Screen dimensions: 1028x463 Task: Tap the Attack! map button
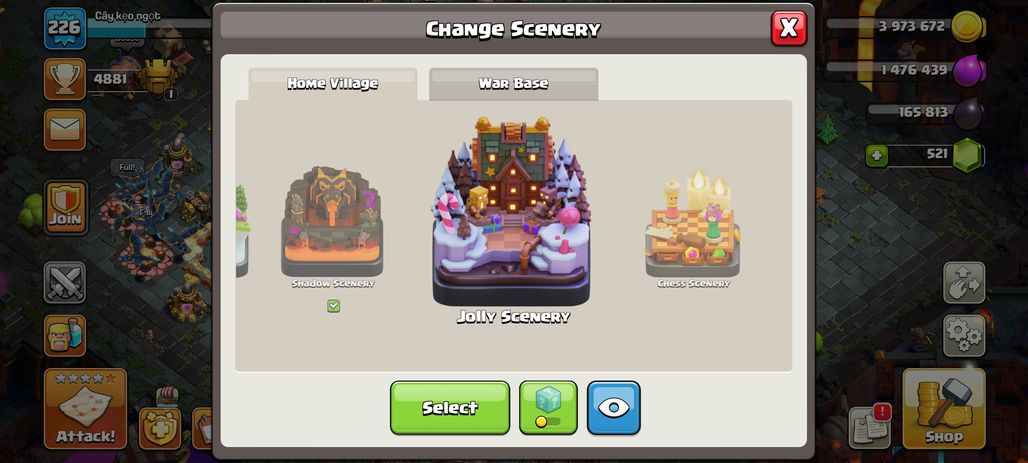pos(85,409)
